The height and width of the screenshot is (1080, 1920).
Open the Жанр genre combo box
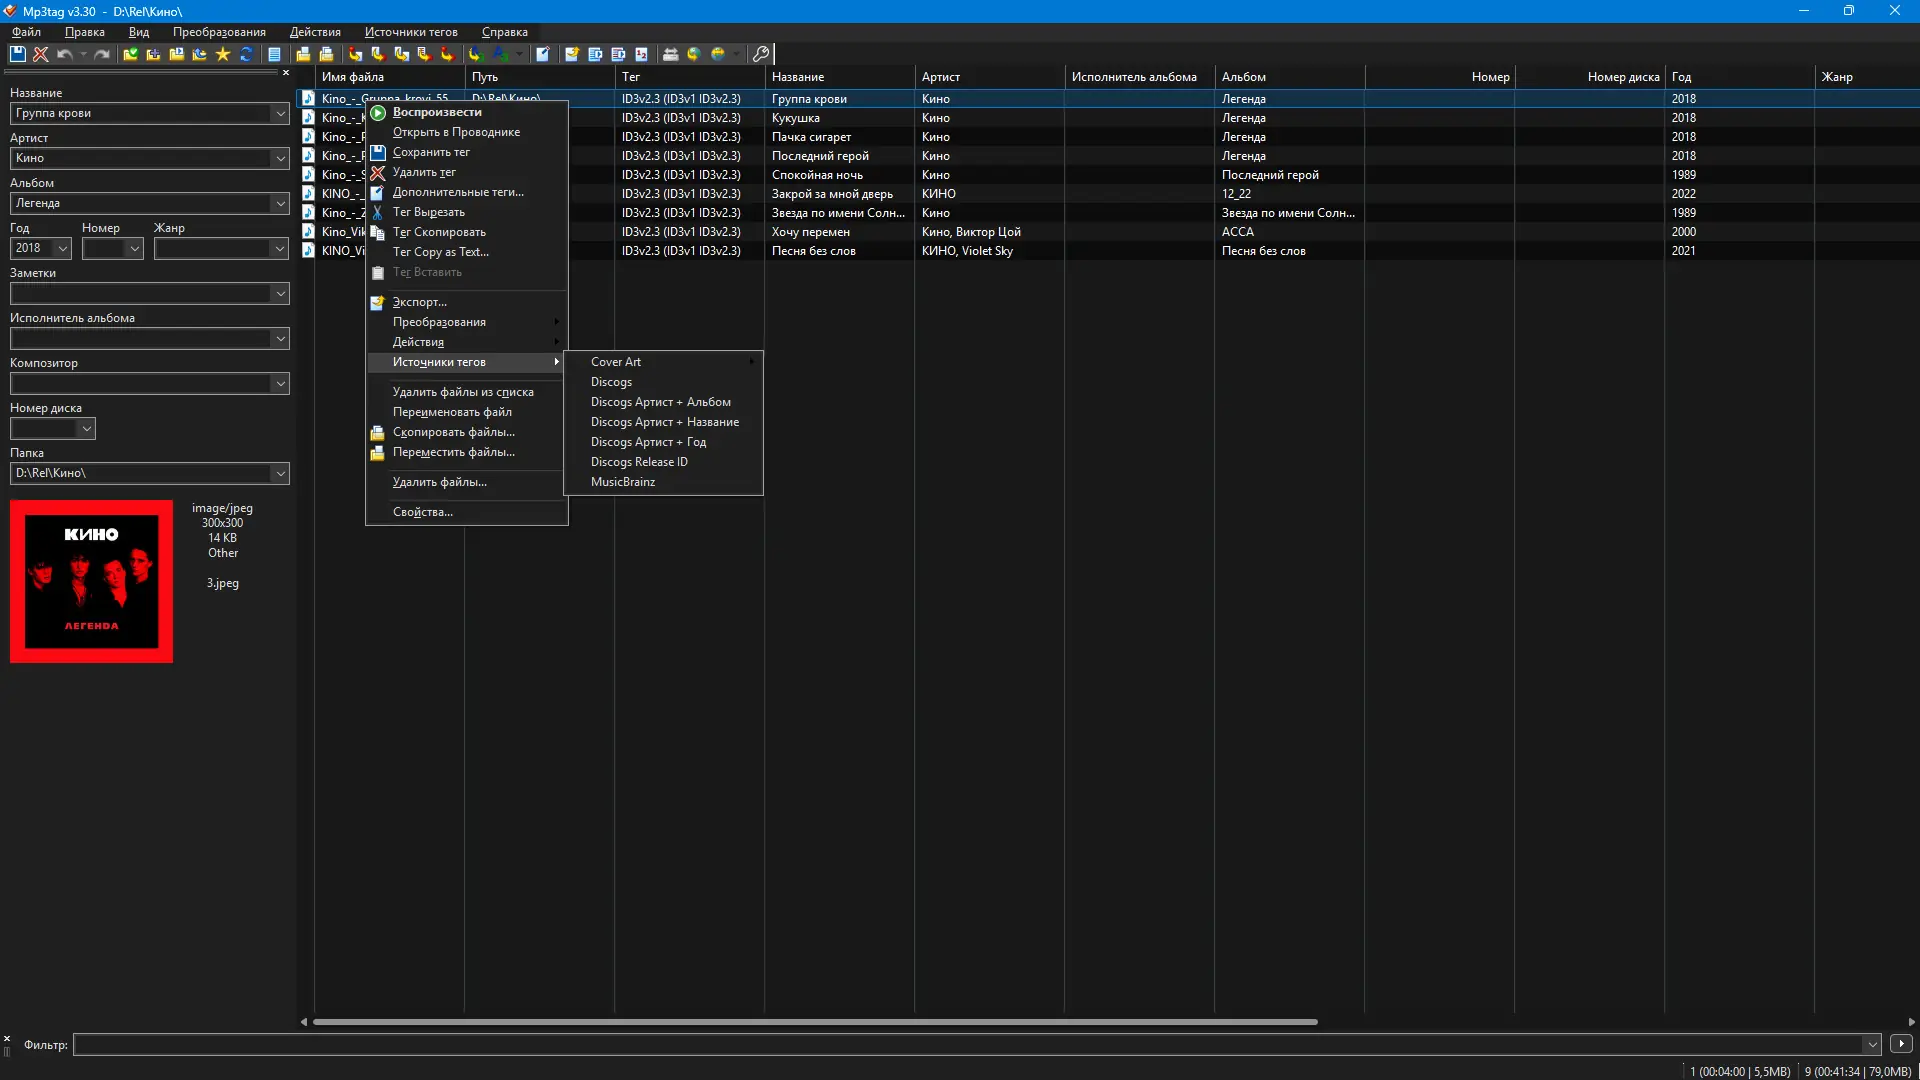(x=279, y=248)
